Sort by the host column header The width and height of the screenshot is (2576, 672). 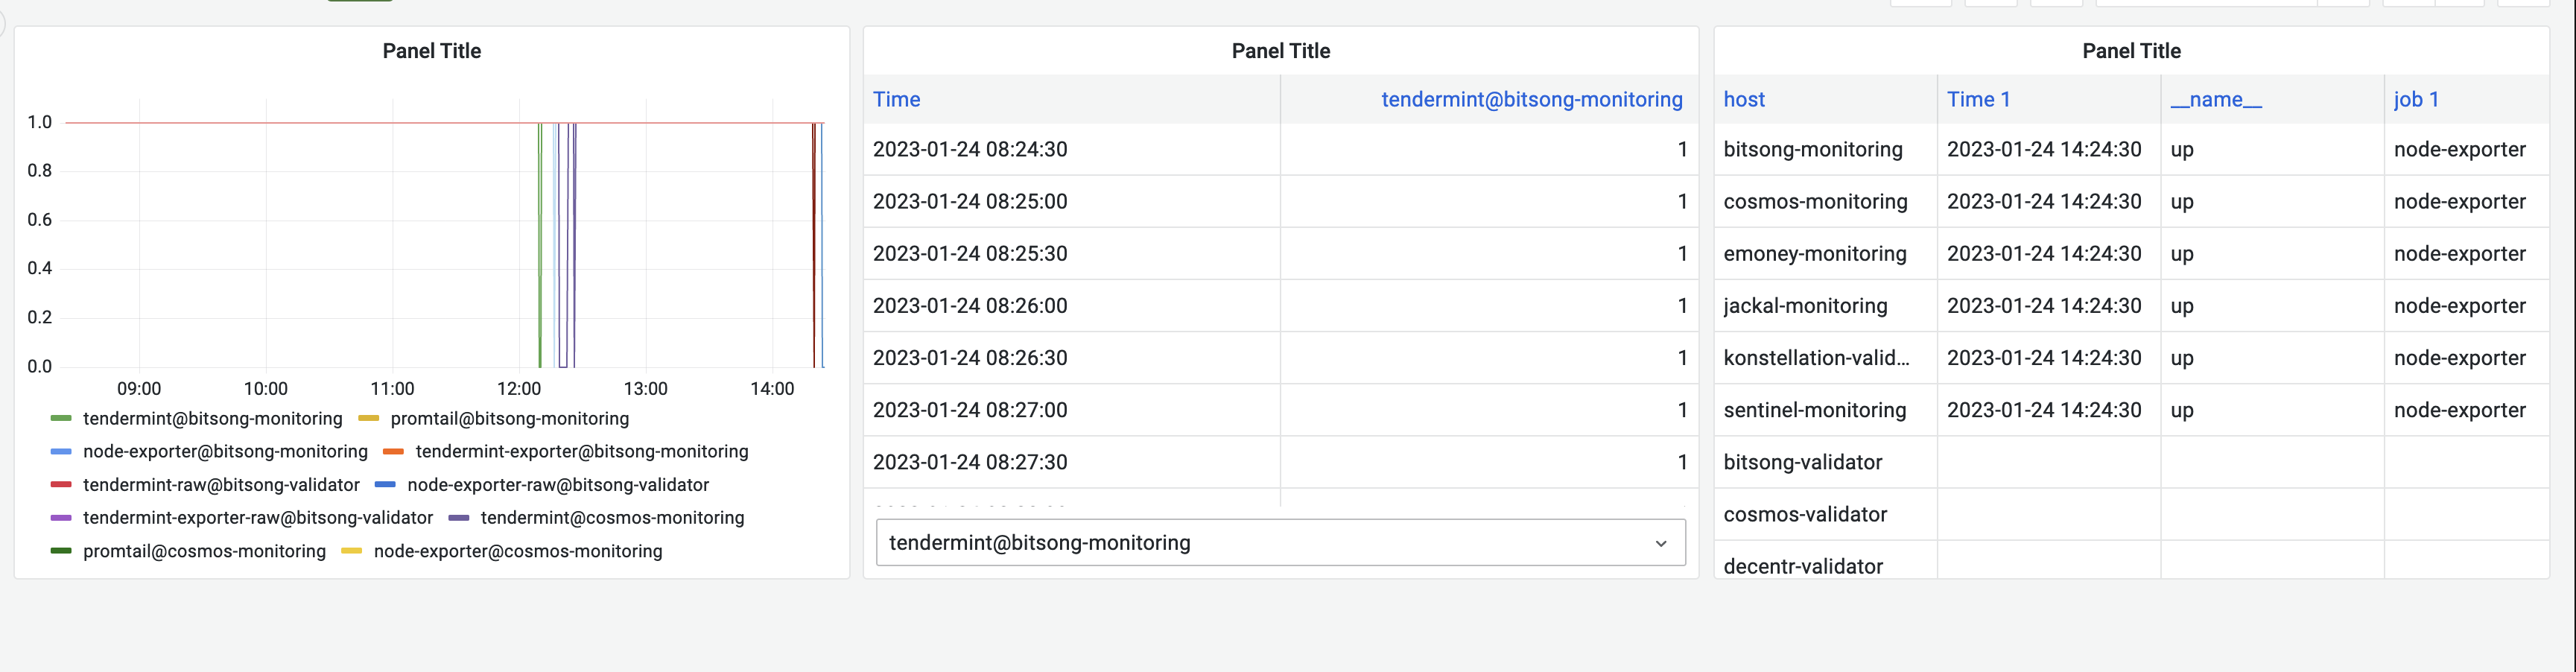pyautogui.click(x=1744, y=99)
